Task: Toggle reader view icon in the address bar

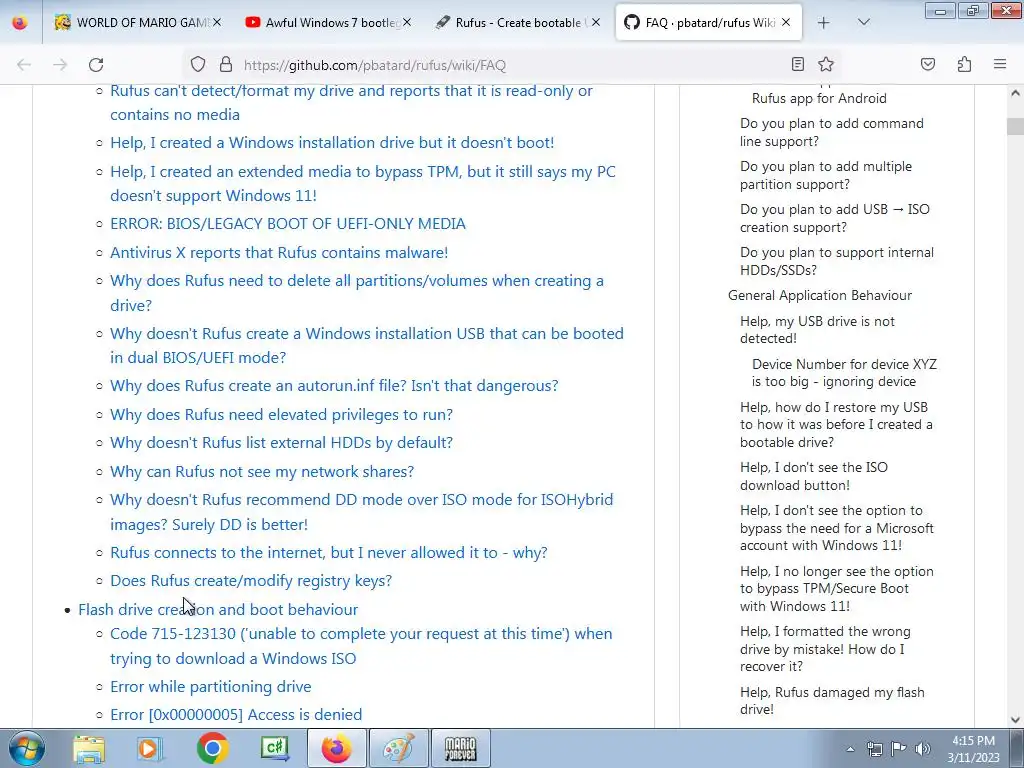Action: tap(797, 64)
